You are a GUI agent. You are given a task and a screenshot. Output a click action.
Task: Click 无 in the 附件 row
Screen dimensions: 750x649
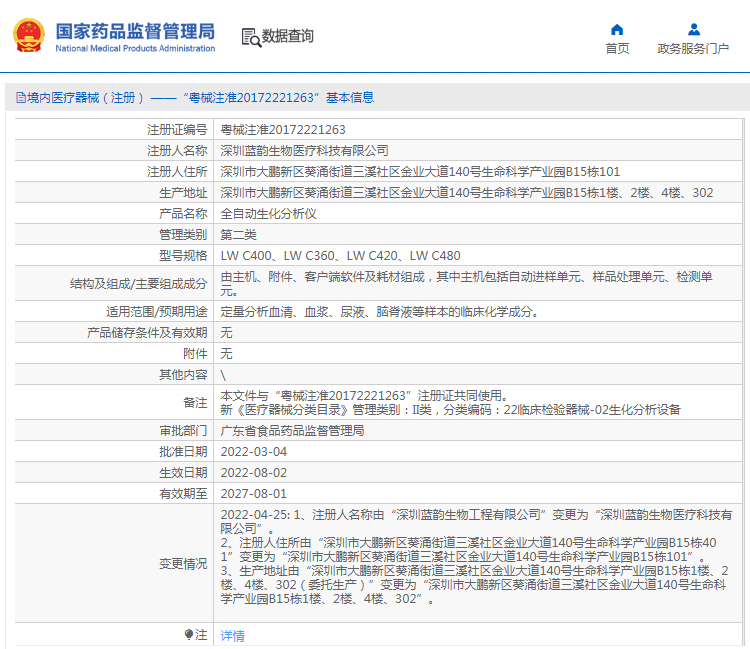tap(226, 354)
